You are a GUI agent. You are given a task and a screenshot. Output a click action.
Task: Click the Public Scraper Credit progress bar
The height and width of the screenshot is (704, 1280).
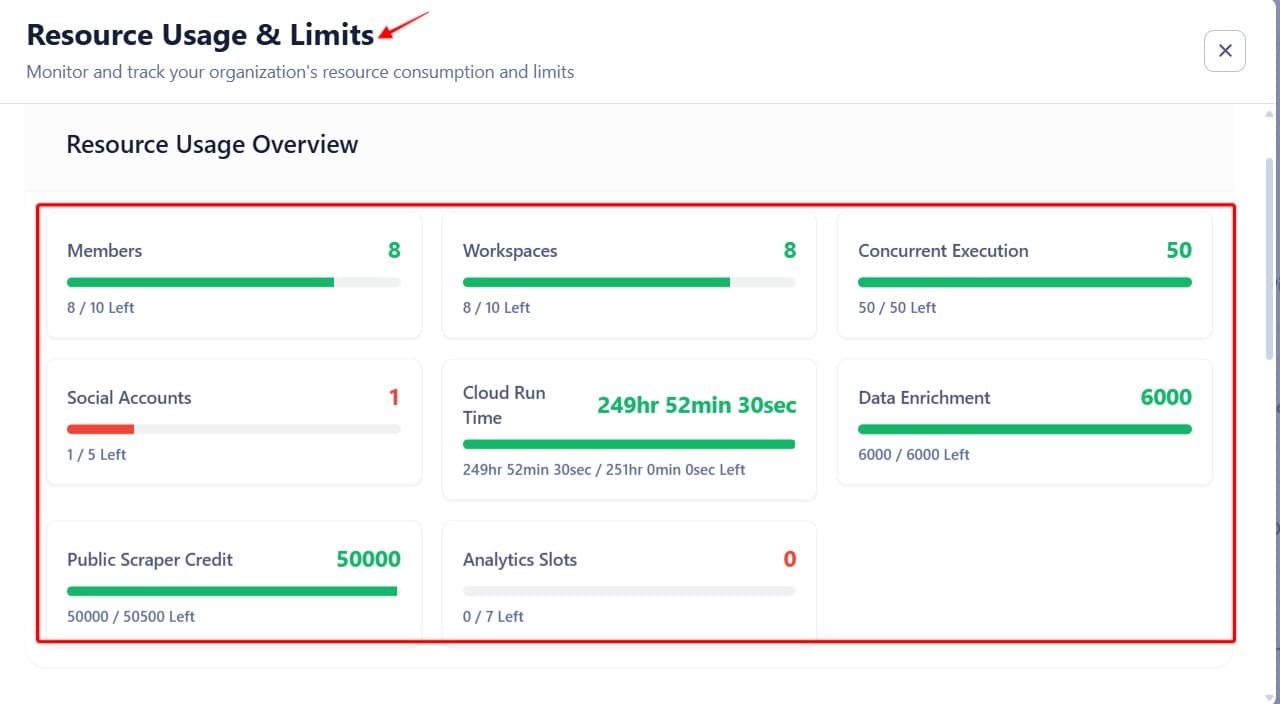(233, 591)
